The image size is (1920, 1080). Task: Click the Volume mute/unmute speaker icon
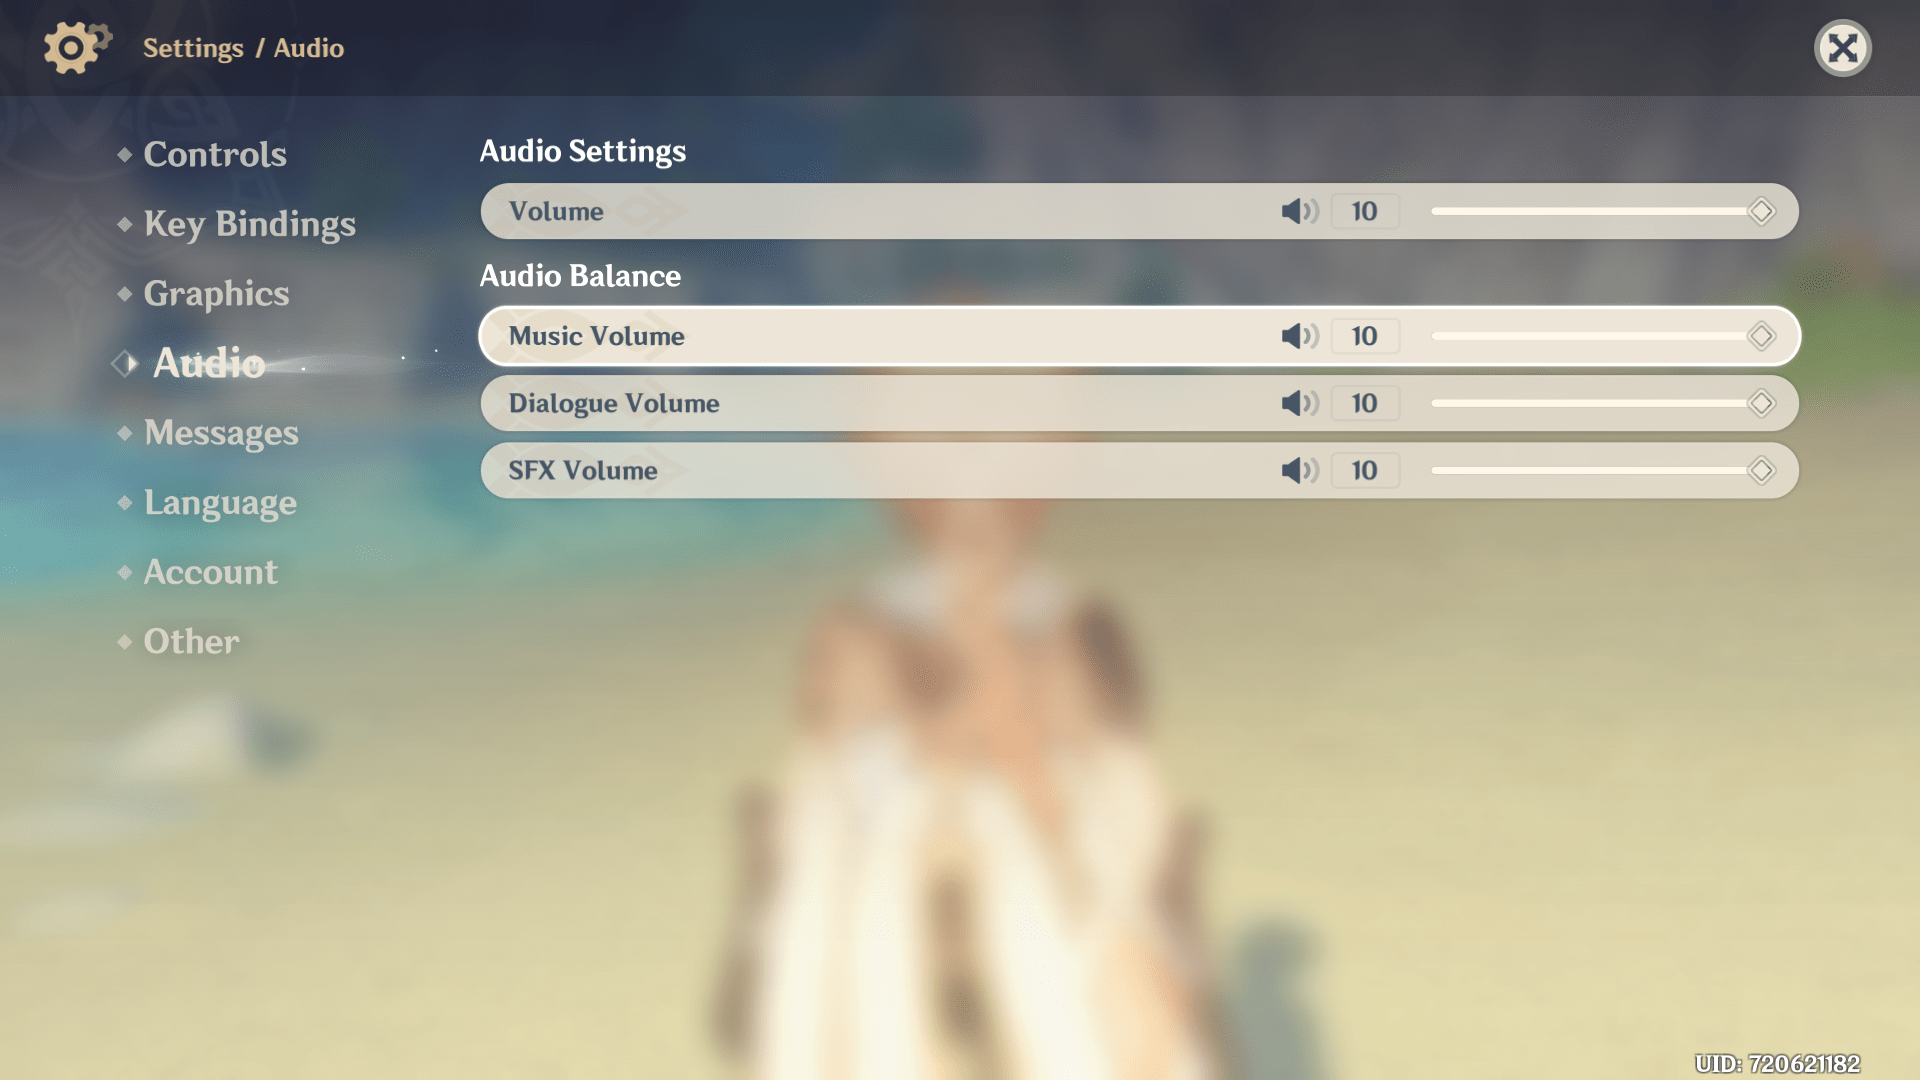[x=1298, y=211]
